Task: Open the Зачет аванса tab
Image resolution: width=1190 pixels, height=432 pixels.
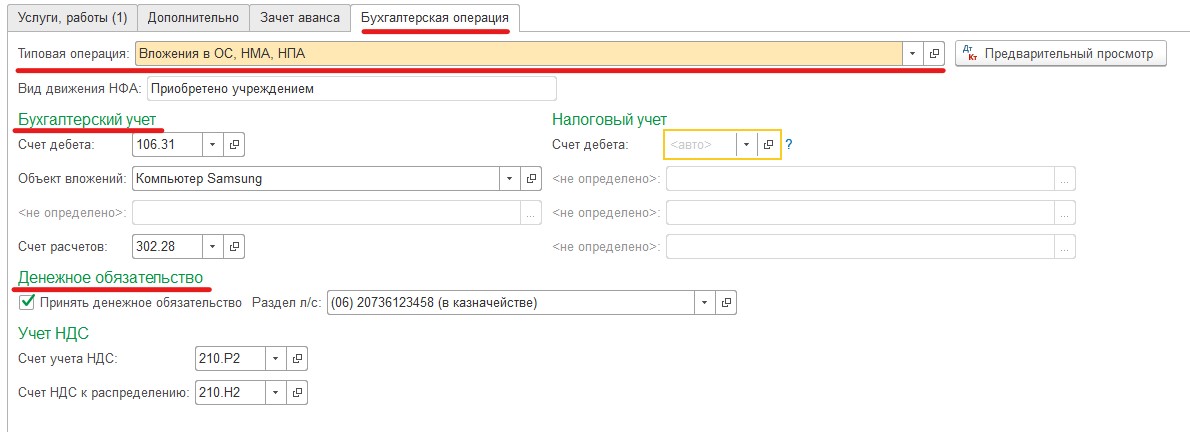Action: click(300, 17)
